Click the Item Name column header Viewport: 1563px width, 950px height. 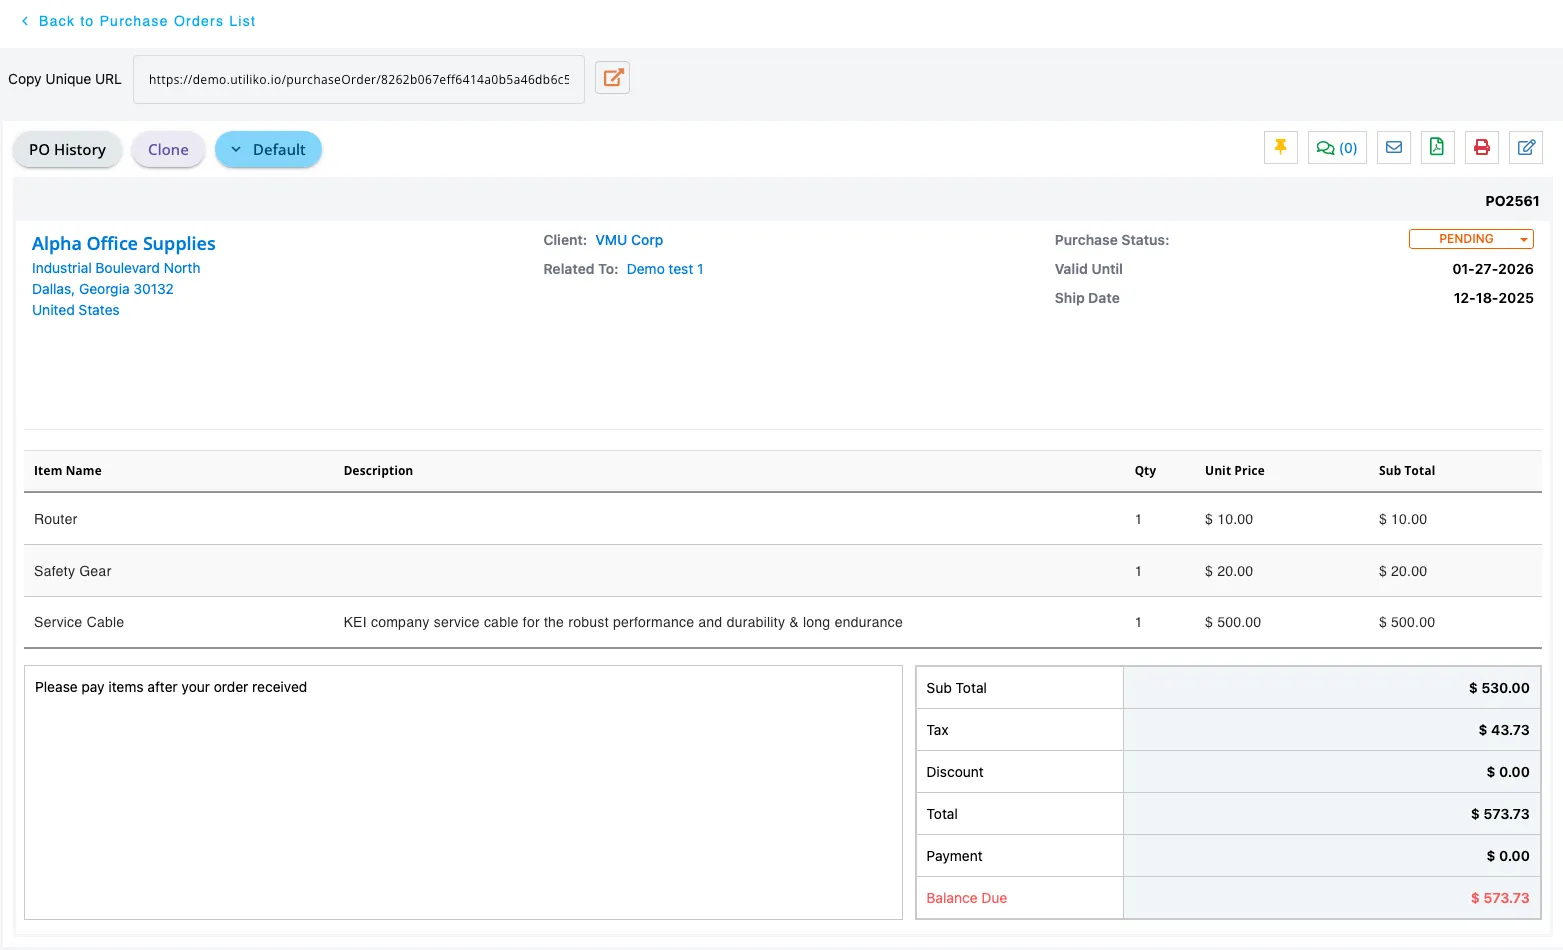(68, 471)
